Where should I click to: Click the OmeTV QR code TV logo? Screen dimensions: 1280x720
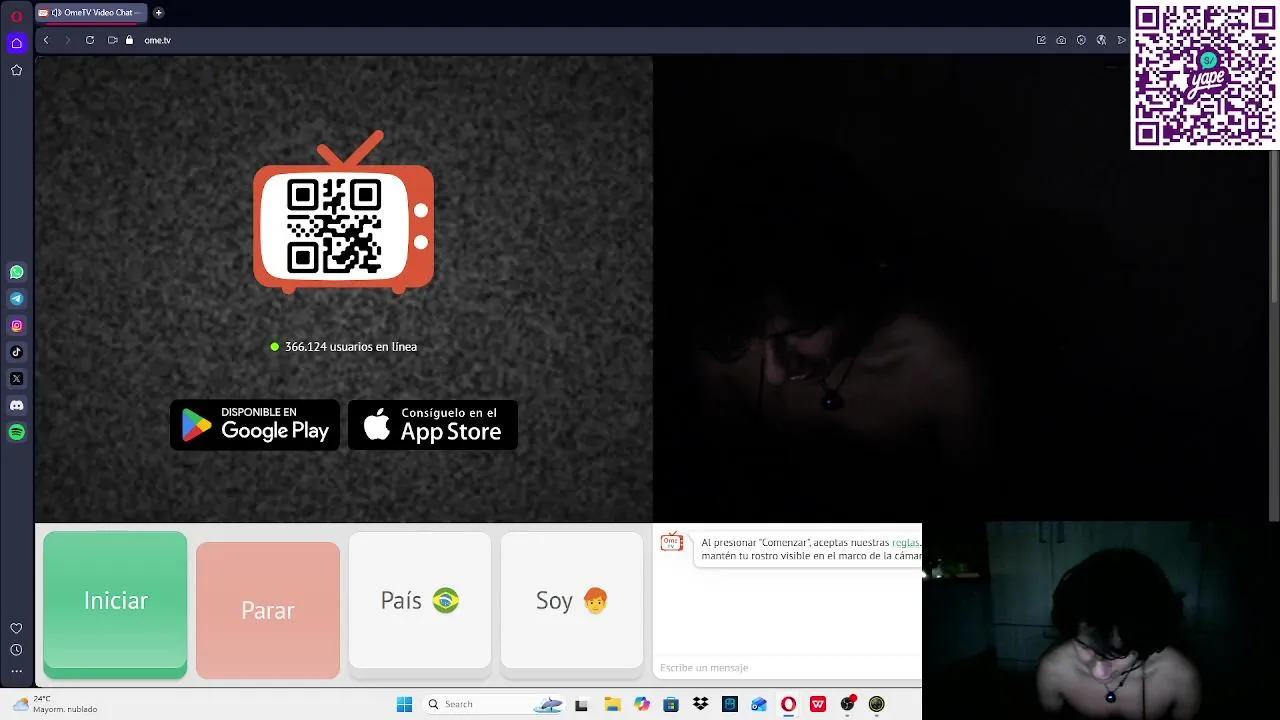(x=343, y=212)
